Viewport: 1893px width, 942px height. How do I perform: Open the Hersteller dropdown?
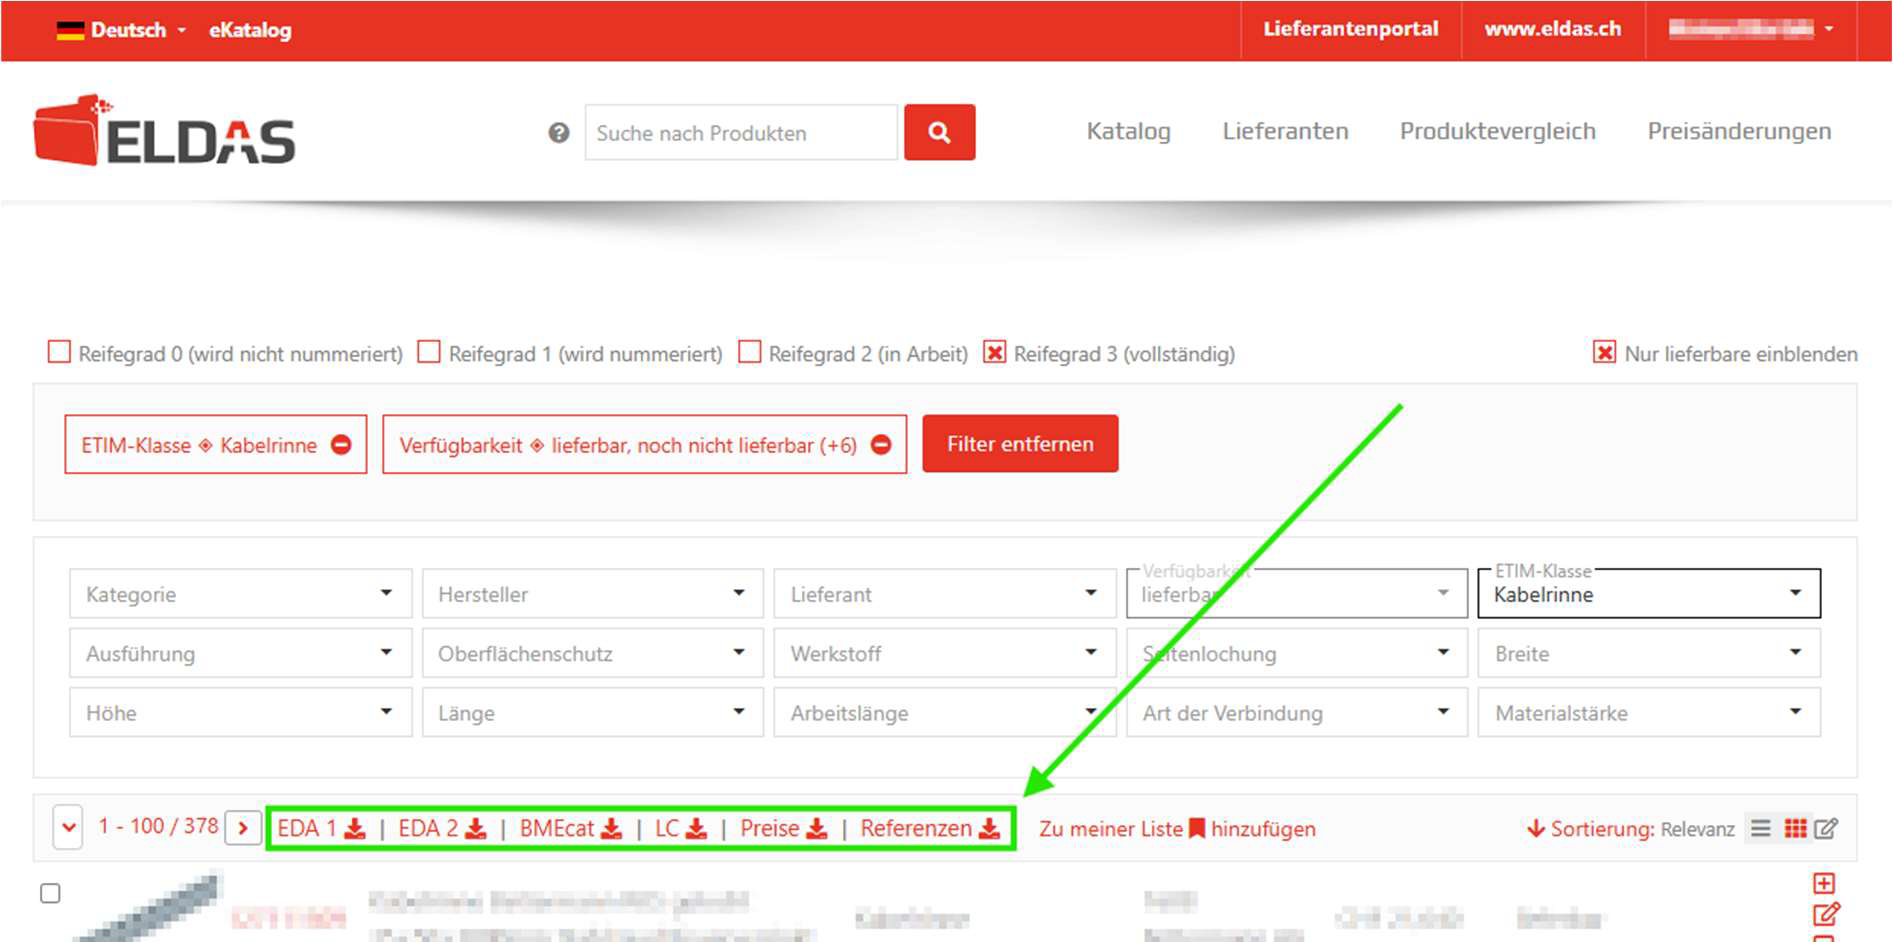click(x=592, y=594)
